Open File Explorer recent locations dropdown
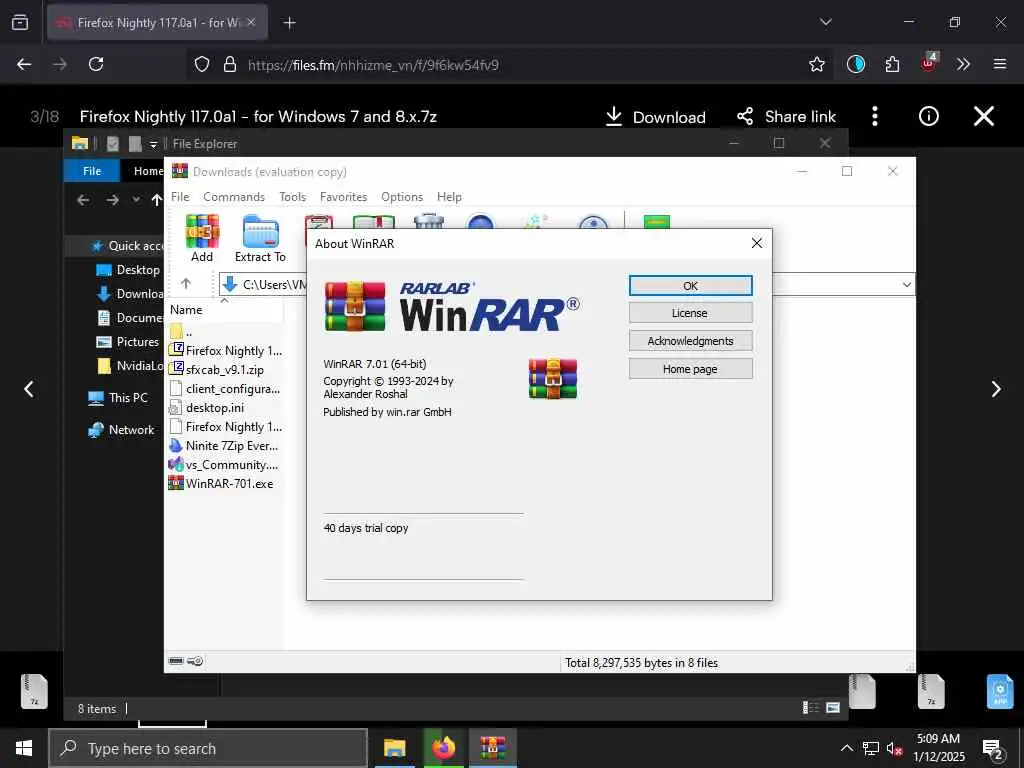Screen dimensions: 1024x768 [x=136, y=200]
